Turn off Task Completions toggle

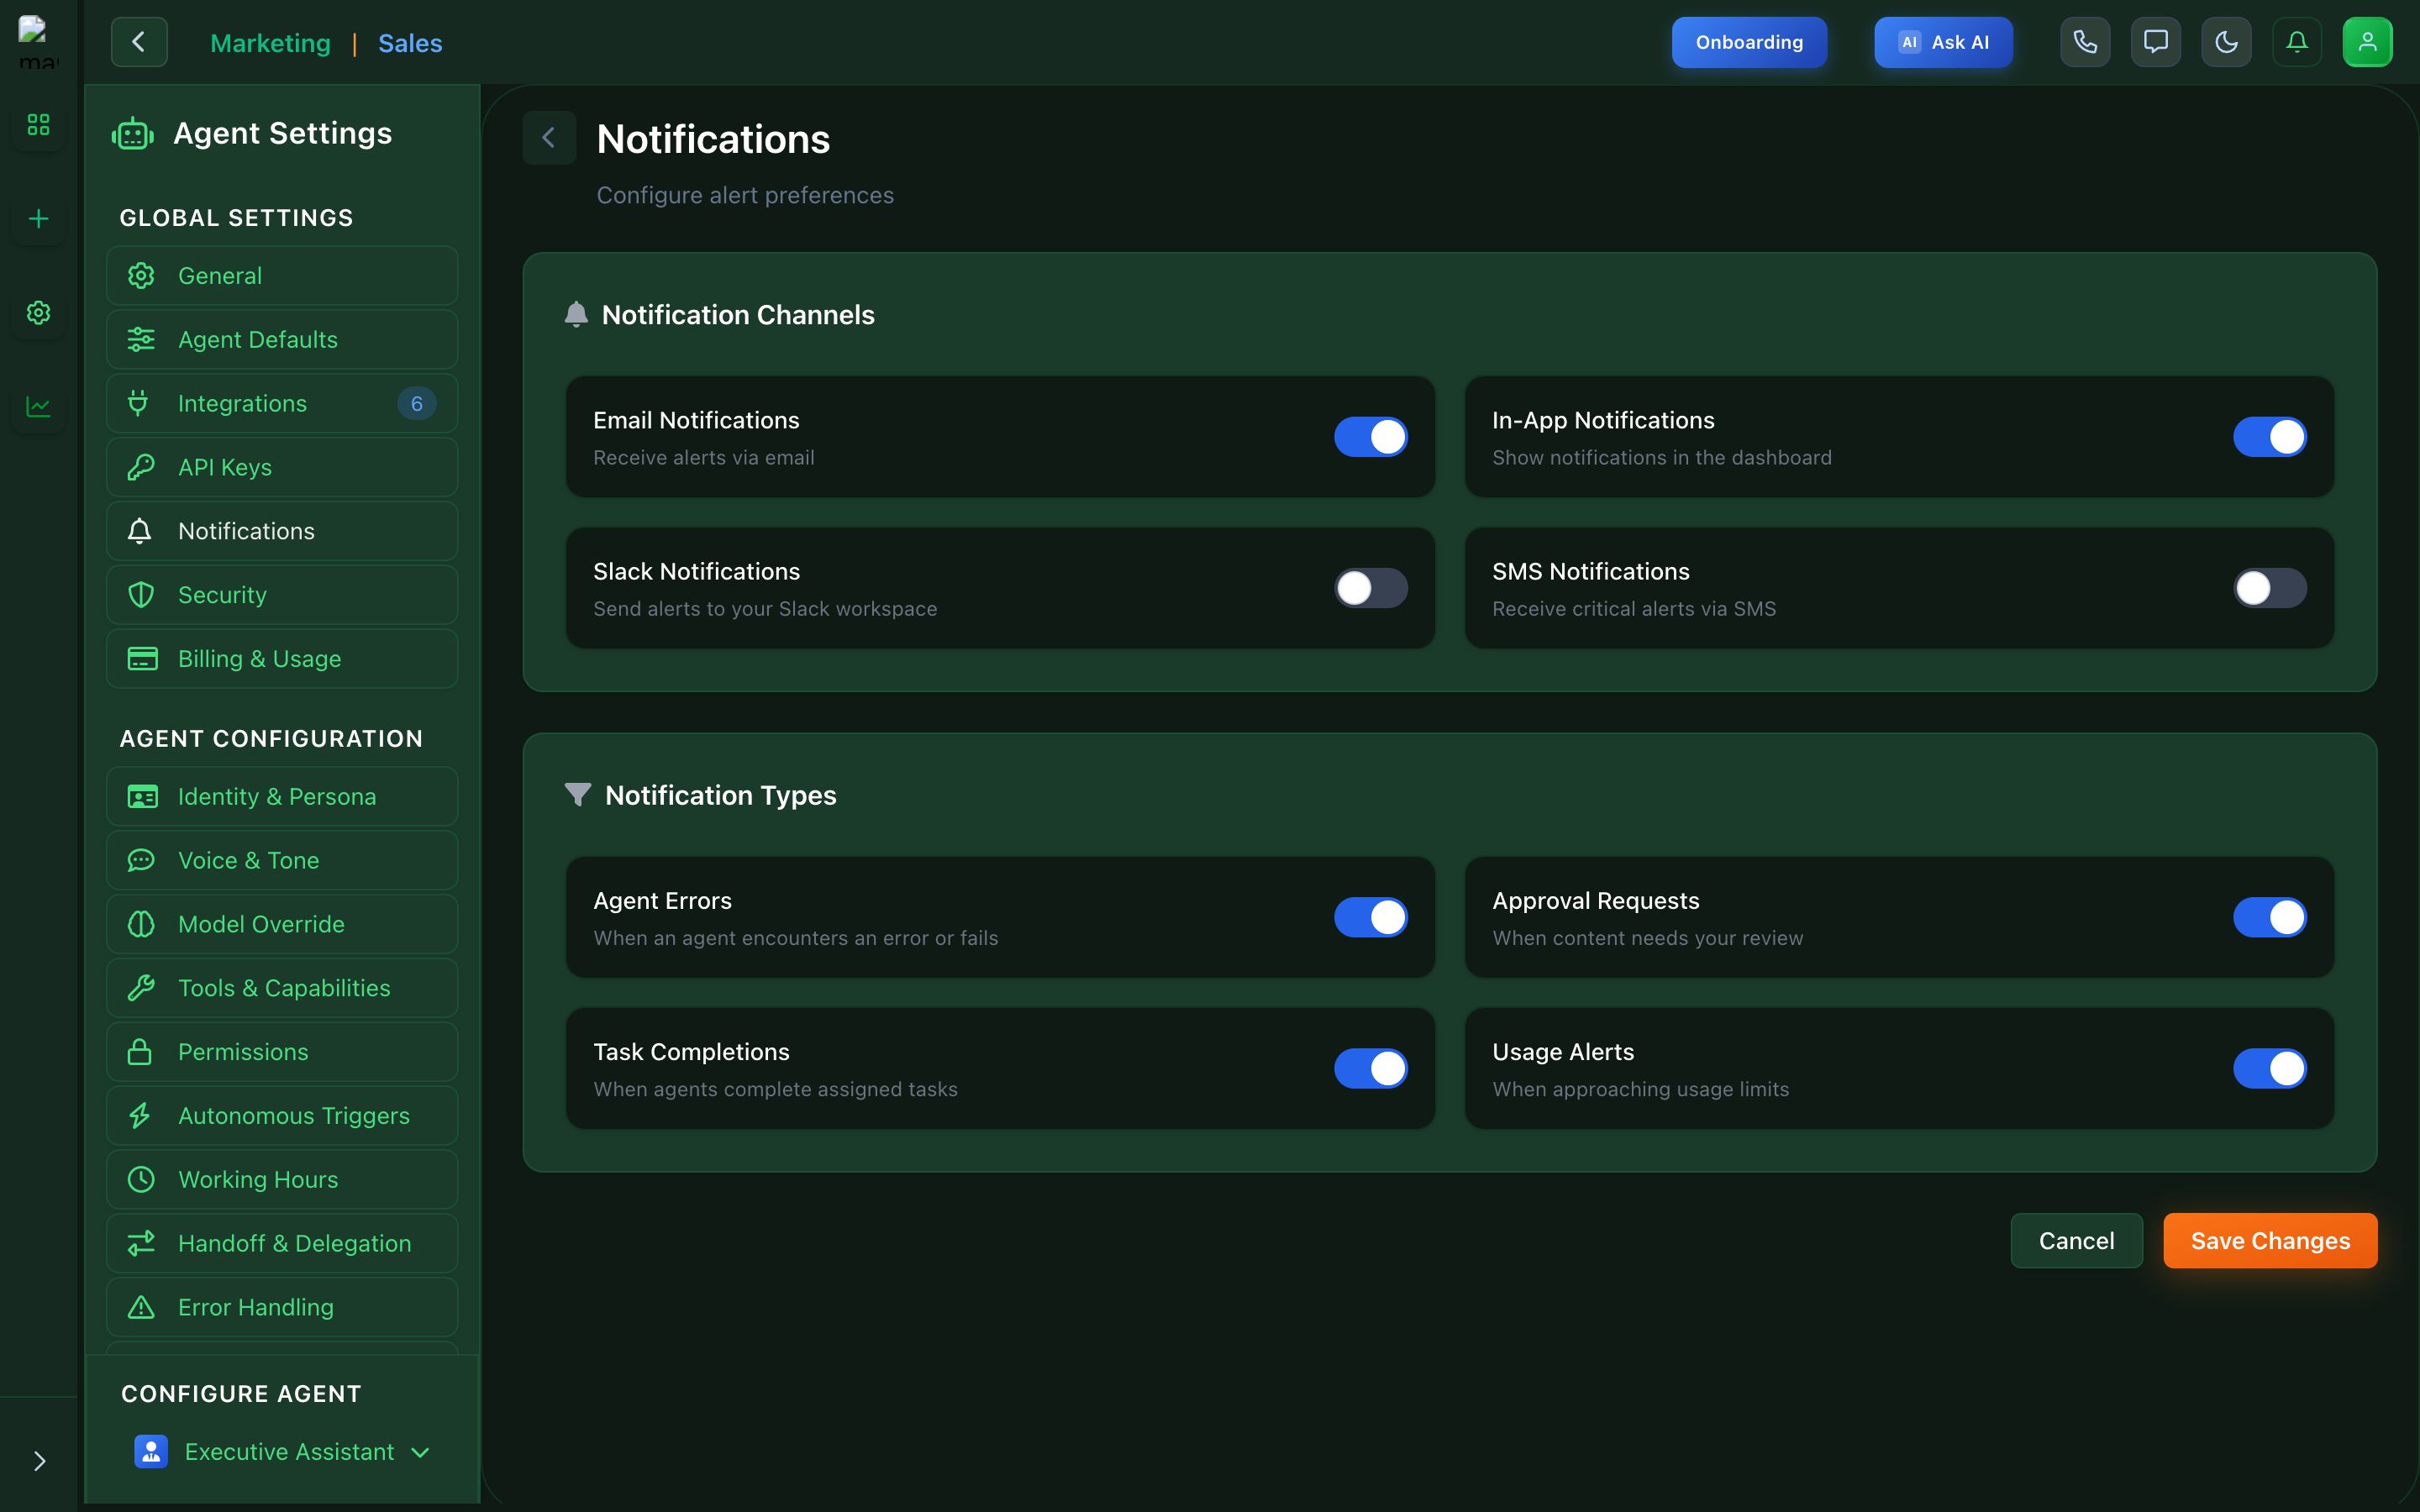coord(1370,1068)
